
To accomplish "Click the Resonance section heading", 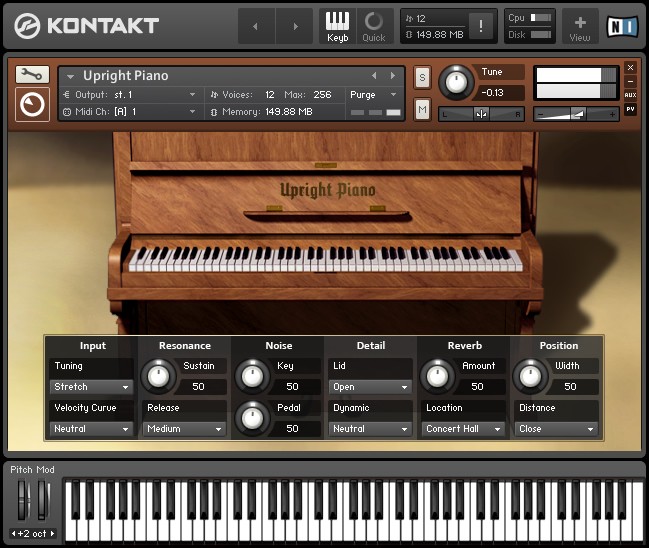I will click(x=185, y=346).
